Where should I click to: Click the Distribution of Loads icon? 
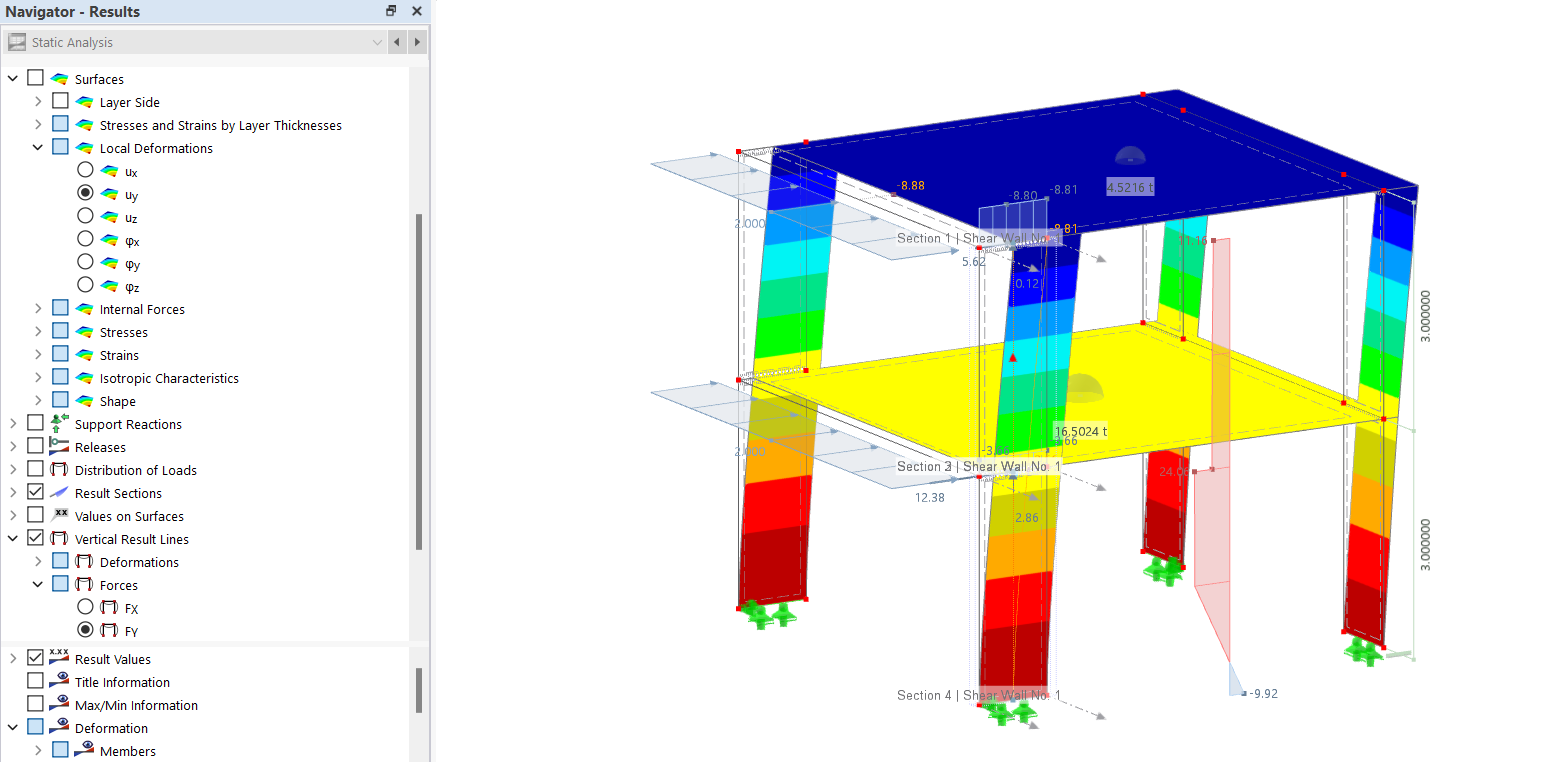(x=59, y=469)
